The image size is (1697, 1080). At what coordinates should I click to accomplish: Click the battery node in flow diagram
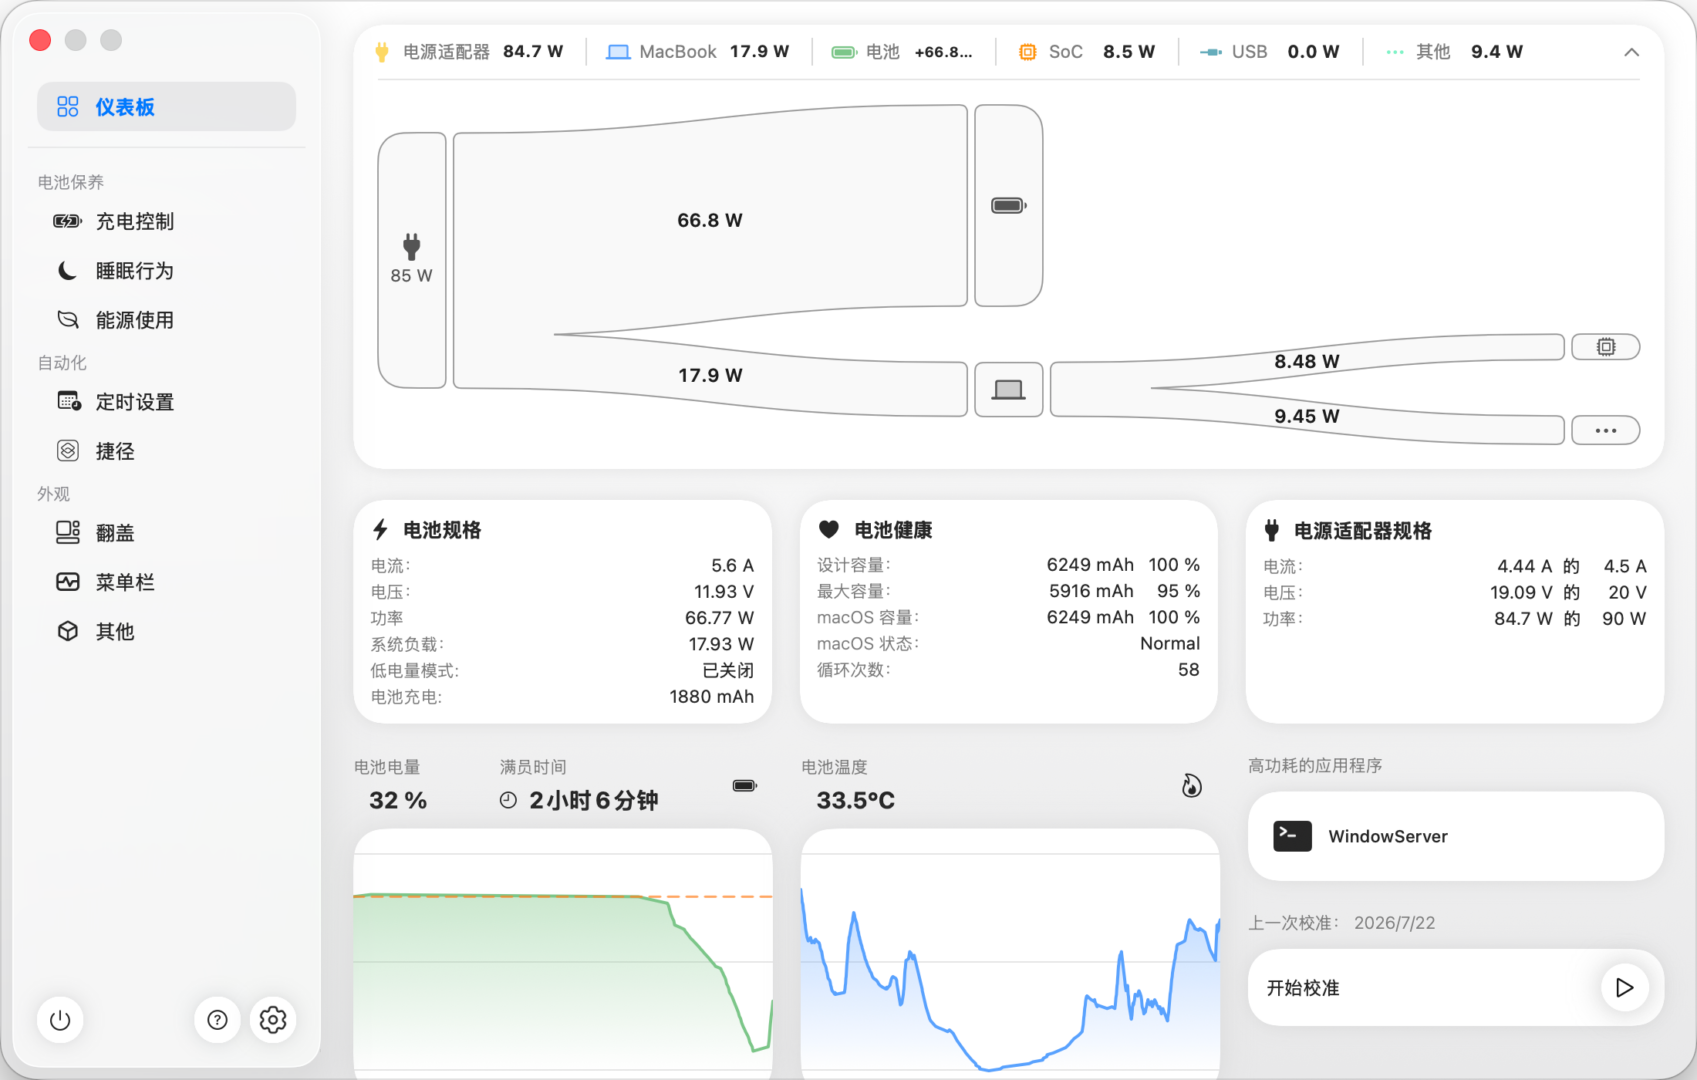[x=1008, y=206]
